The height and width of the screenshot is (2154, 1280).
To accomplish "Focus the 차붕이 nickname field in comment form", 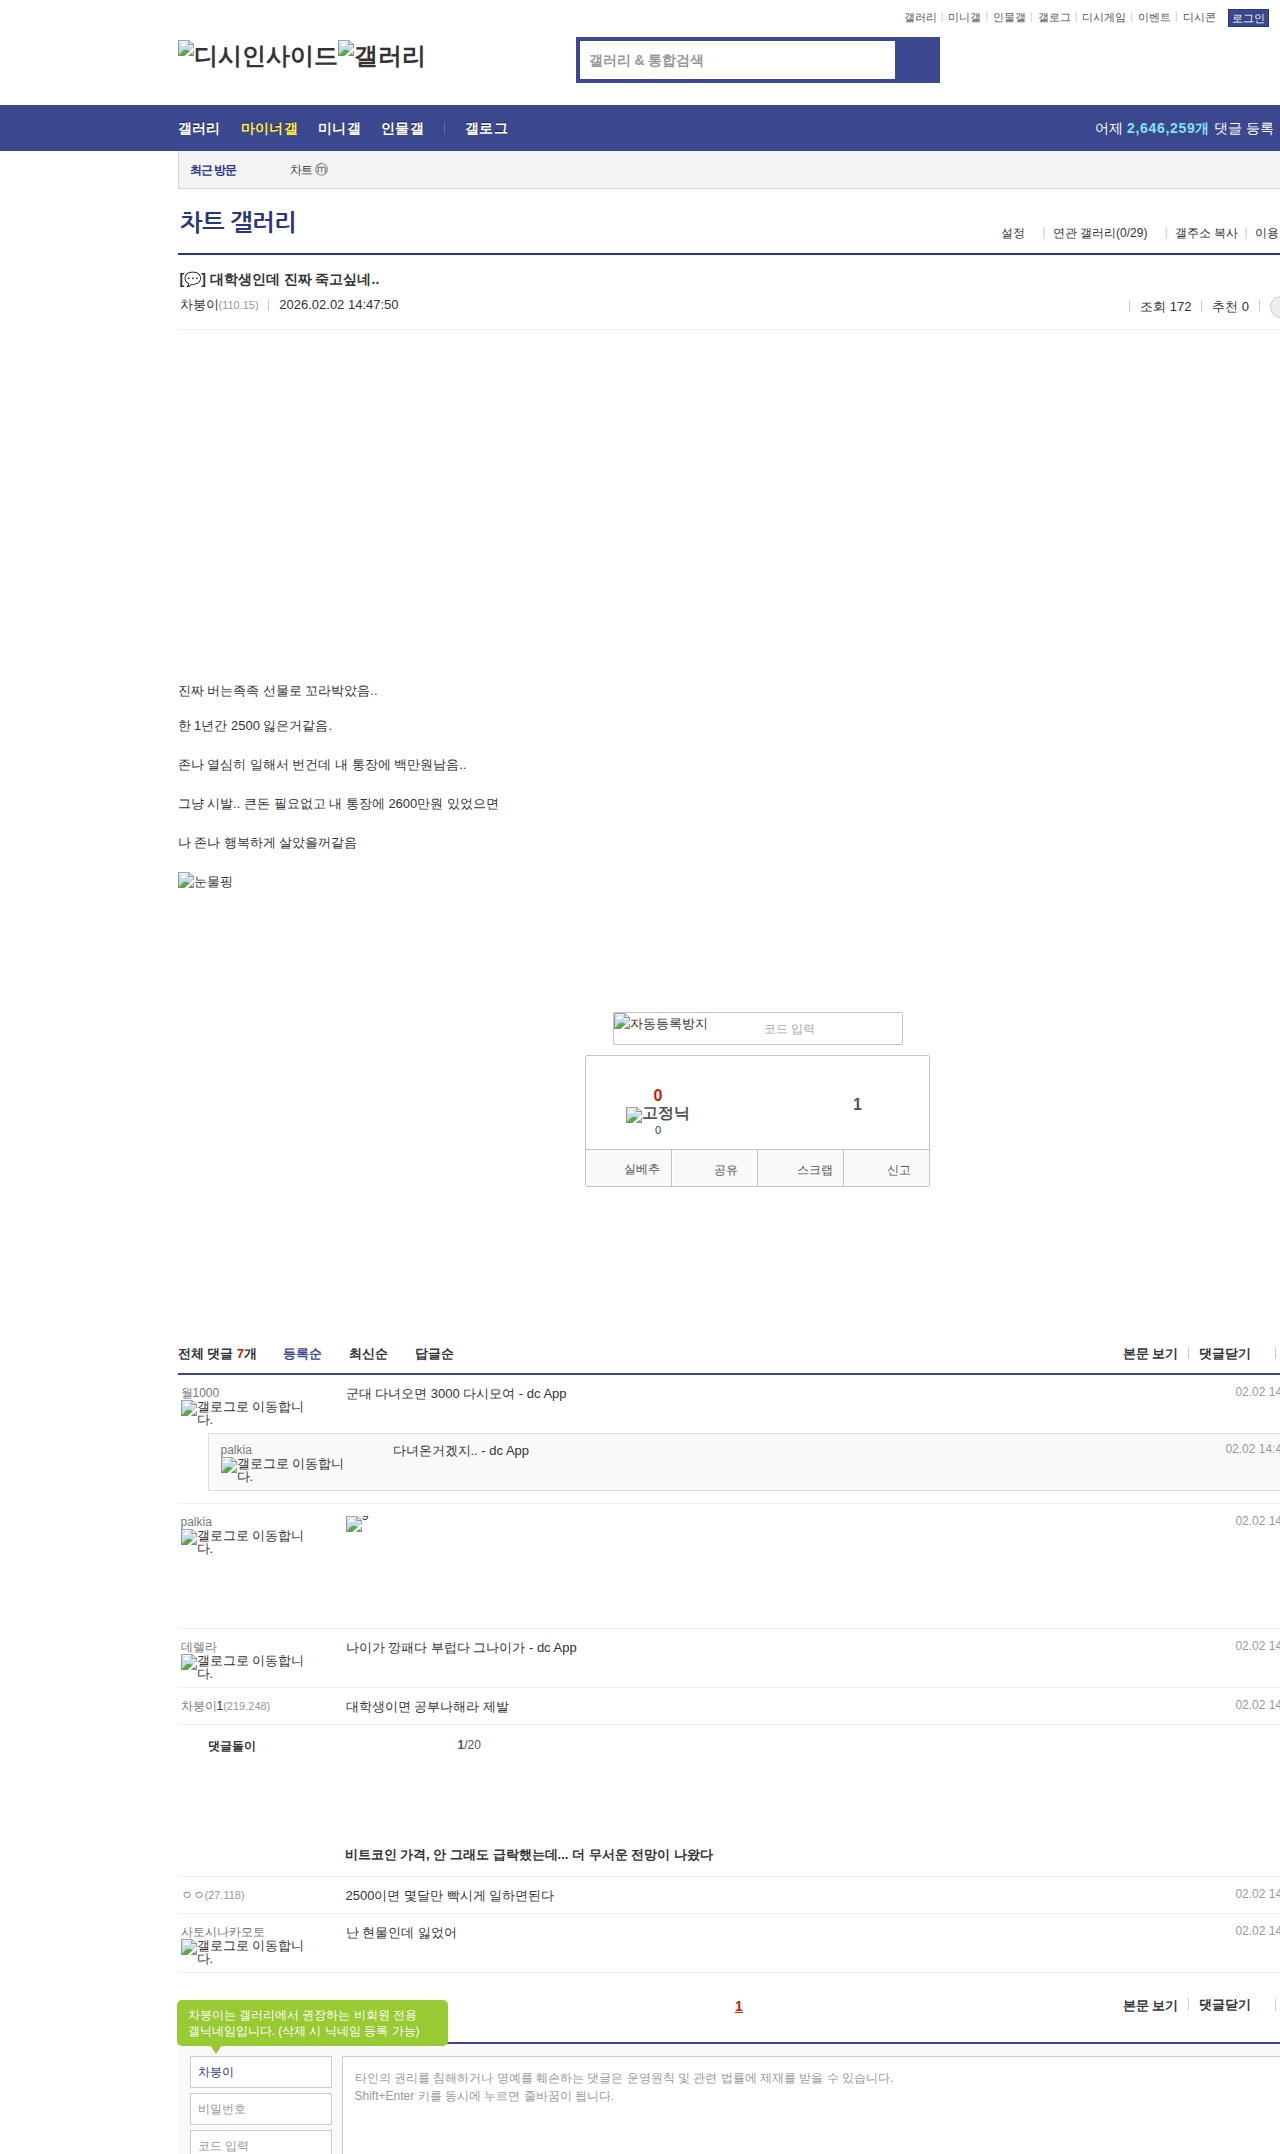I will coord(261,2072).
